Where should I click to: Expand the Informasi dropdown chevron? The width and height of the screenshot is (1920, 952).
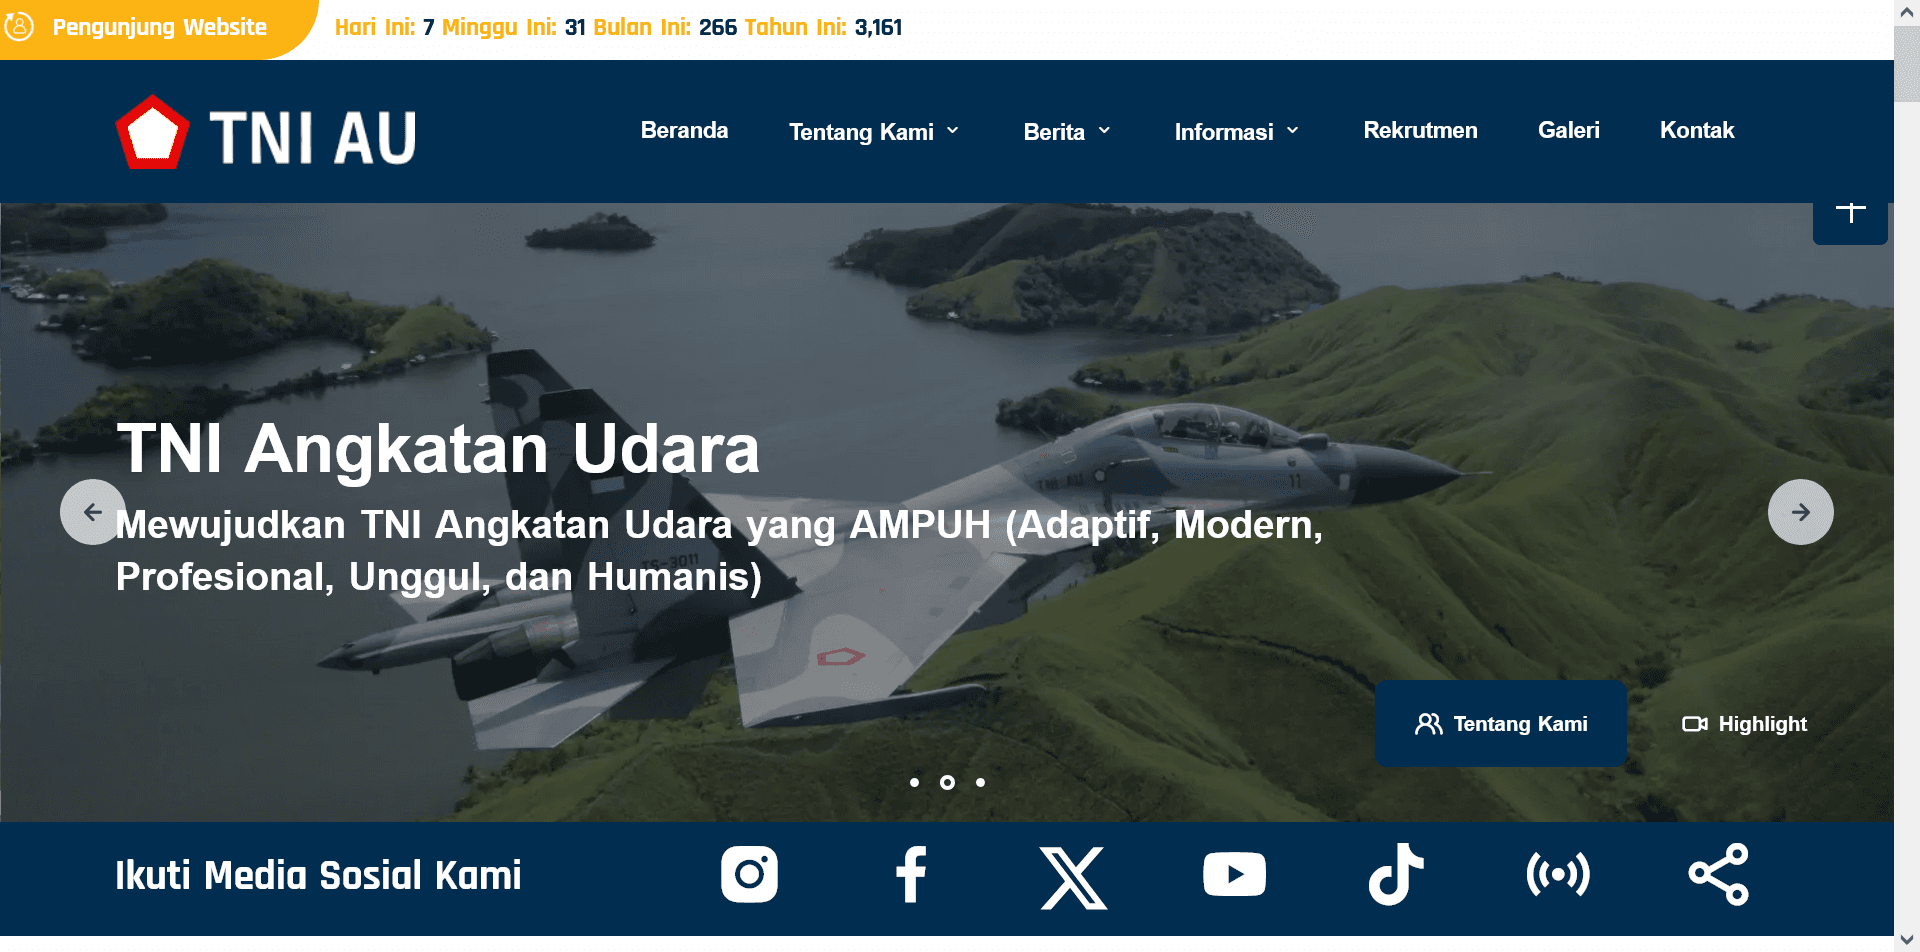point(1292,130)
